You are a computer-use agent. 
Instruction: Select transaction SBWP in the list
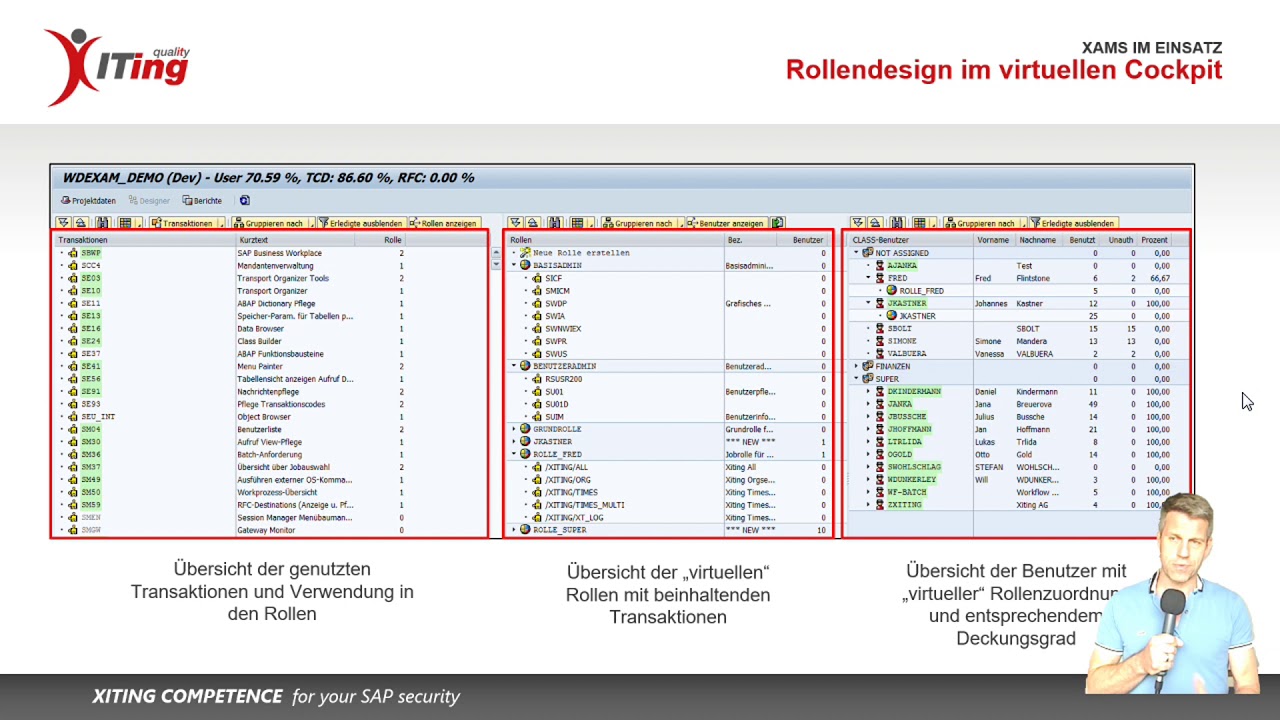click(x=91, y=253)
